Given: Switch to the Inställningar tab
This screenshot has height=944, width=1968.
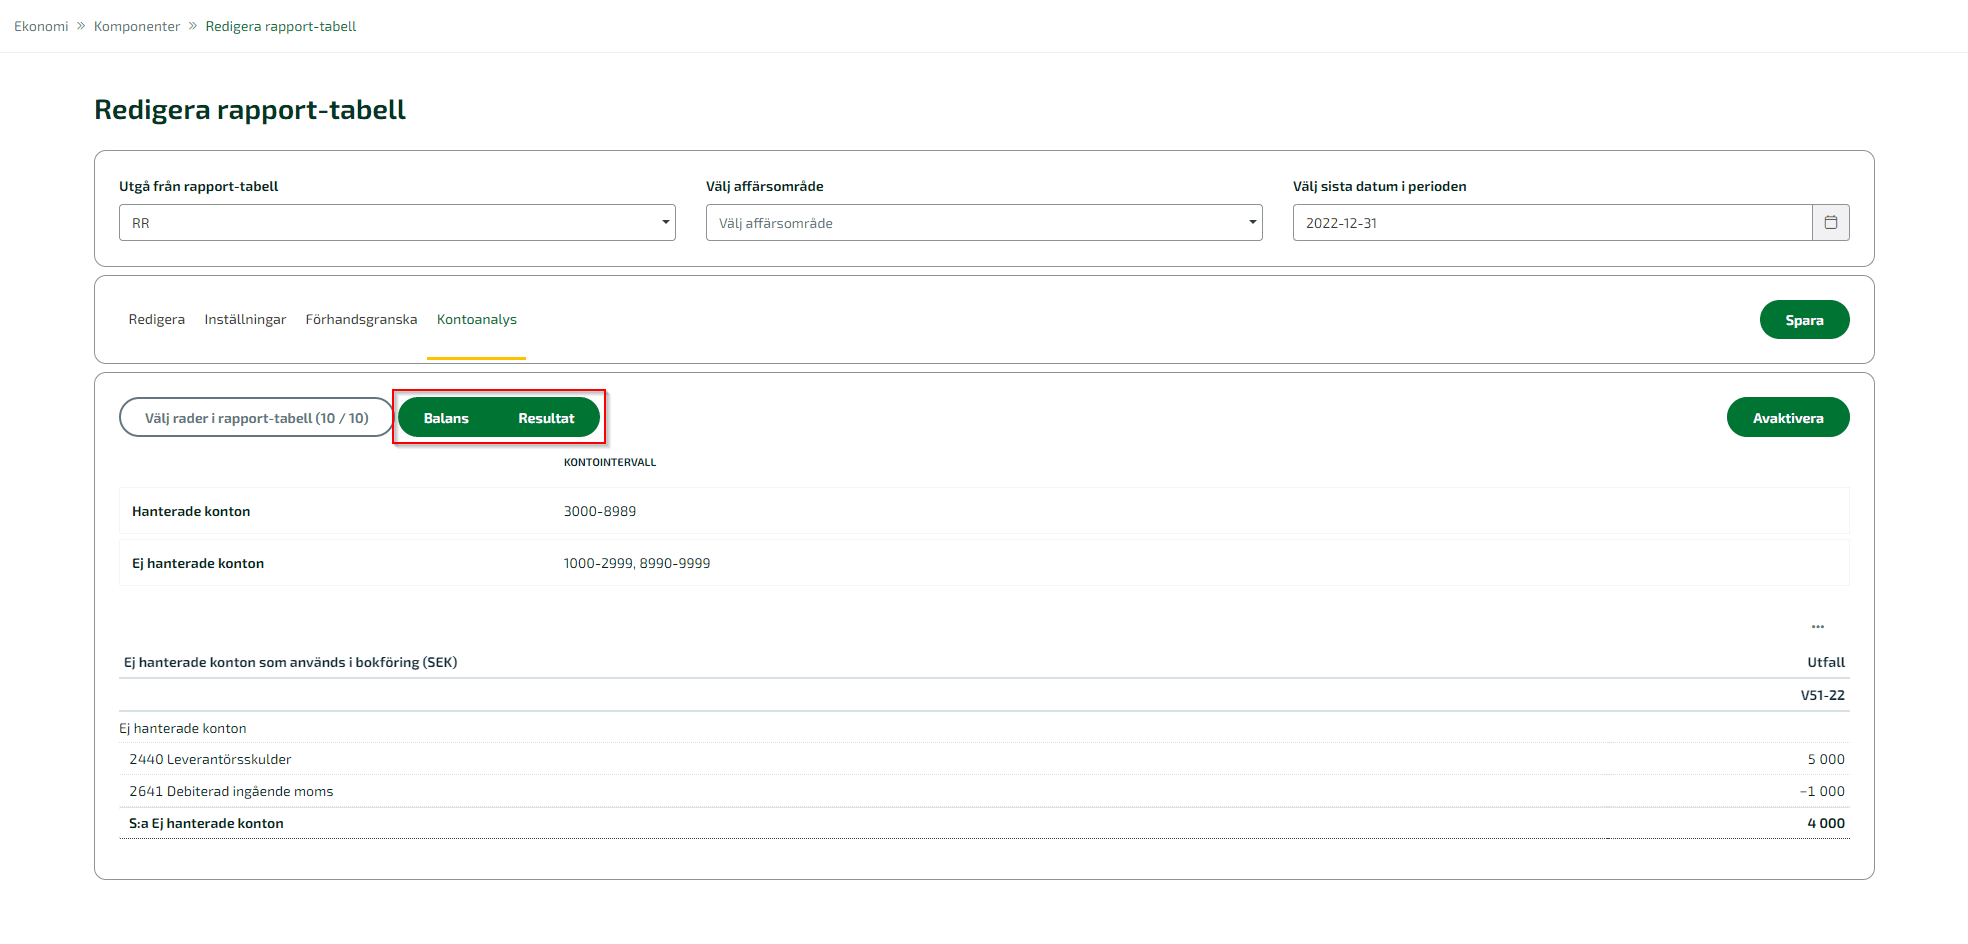Looking at the screenshot, I should pos(245,319).
